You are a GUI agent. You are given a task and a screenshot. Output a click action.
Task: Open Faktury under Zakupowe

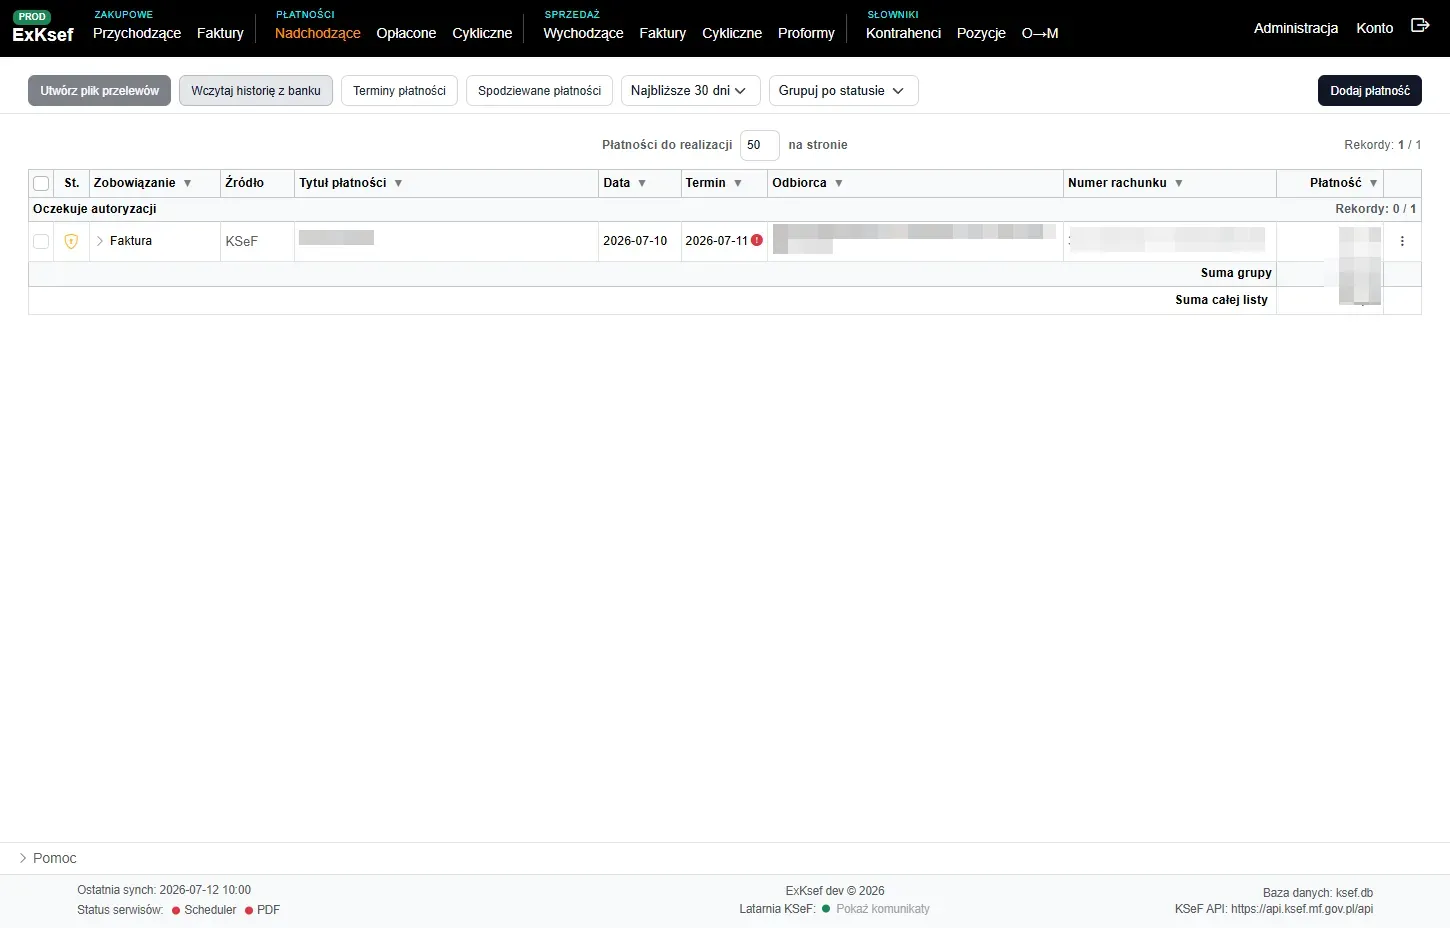tap(220, 33)
